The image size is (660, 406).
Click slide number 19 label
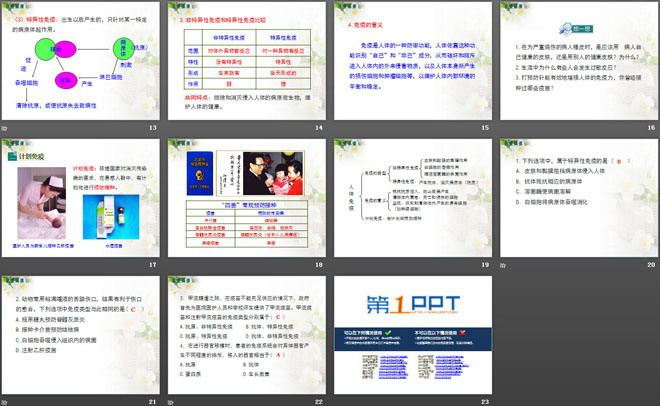coord(485,265)
